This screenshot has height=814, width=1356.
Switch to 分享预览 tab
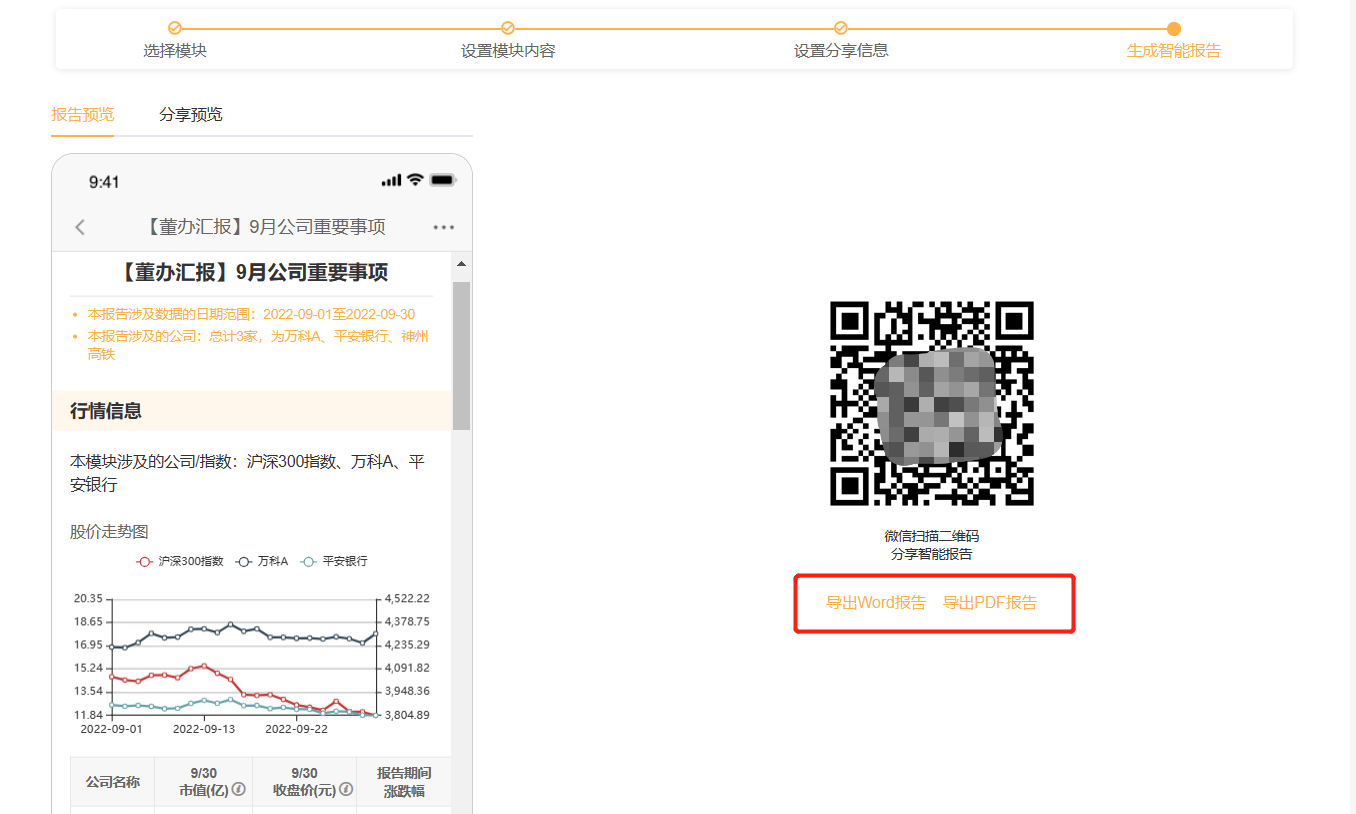pos(191,114)
